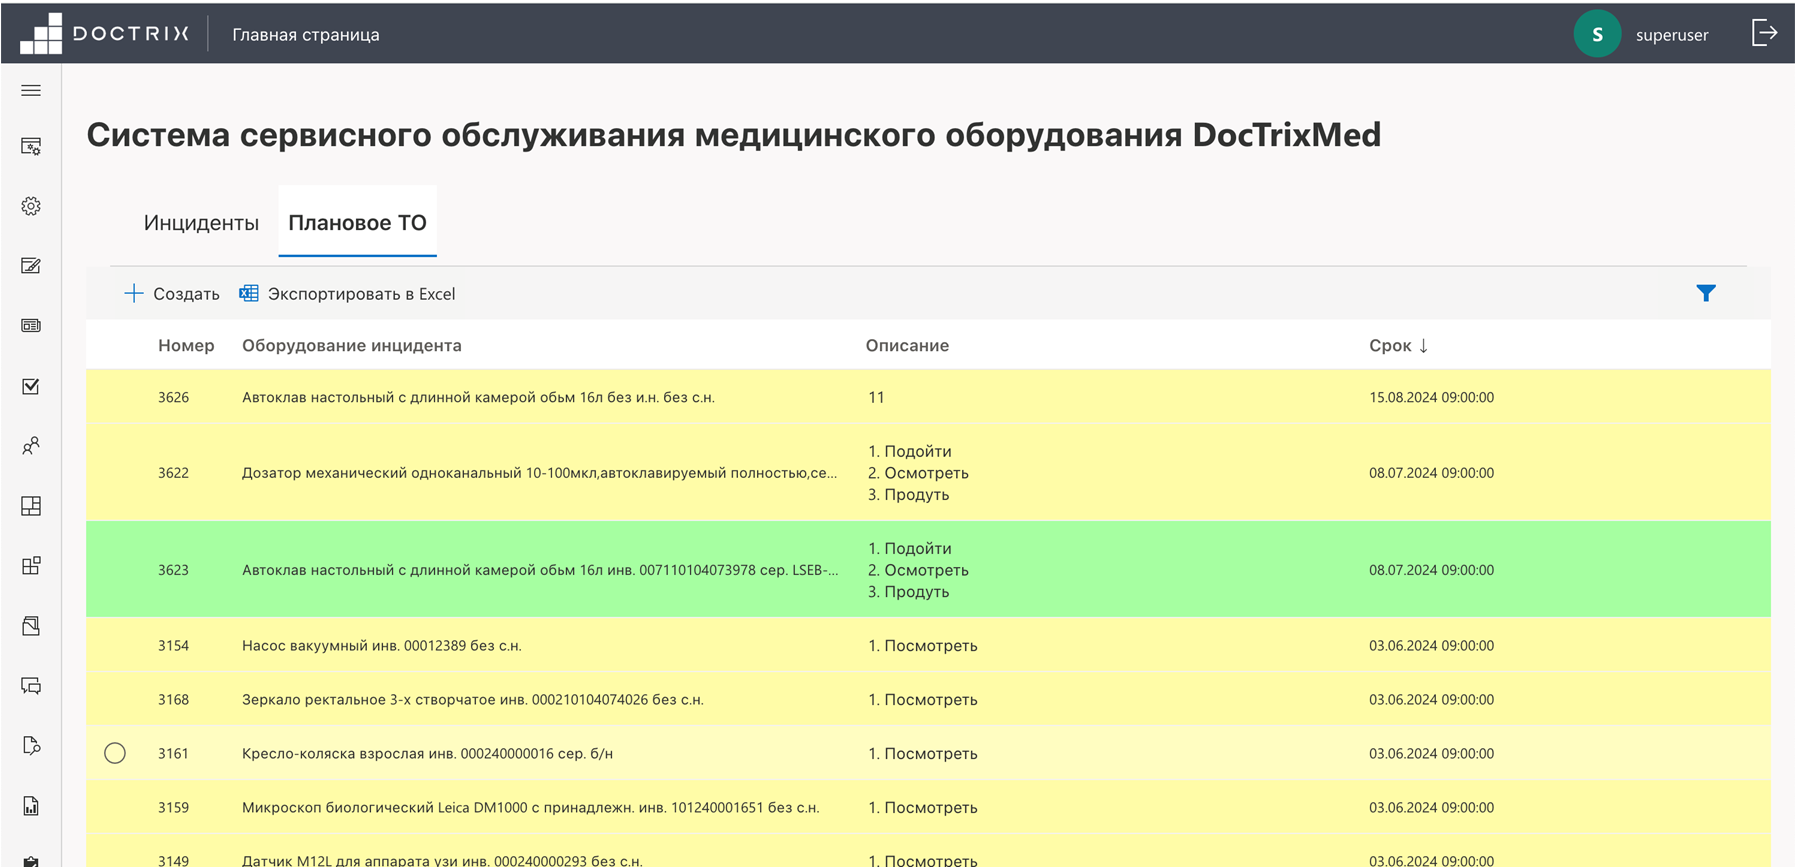Click the document search sidebar icon
Viewport: 1796px width, 868px height.
31,746
